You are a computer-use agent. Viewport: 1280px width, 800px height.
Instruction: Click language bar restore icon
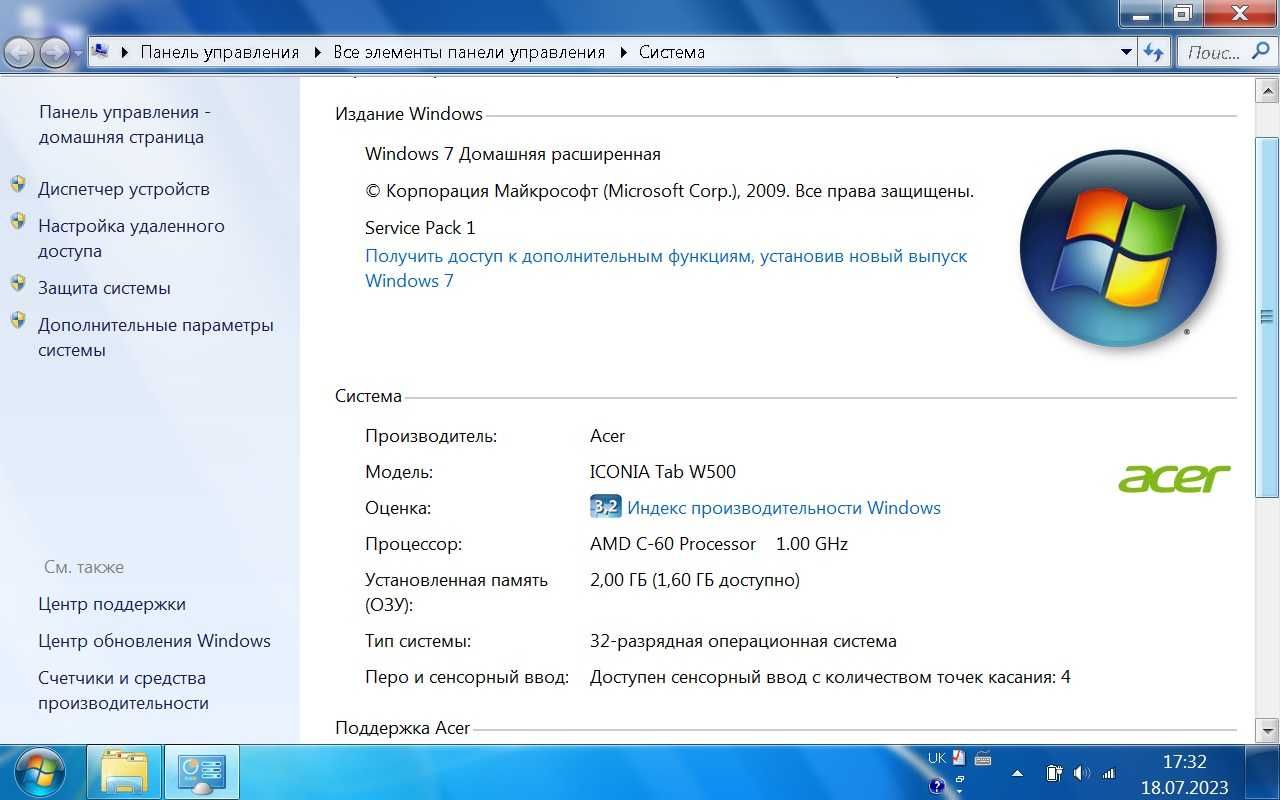tap(960, 779)
